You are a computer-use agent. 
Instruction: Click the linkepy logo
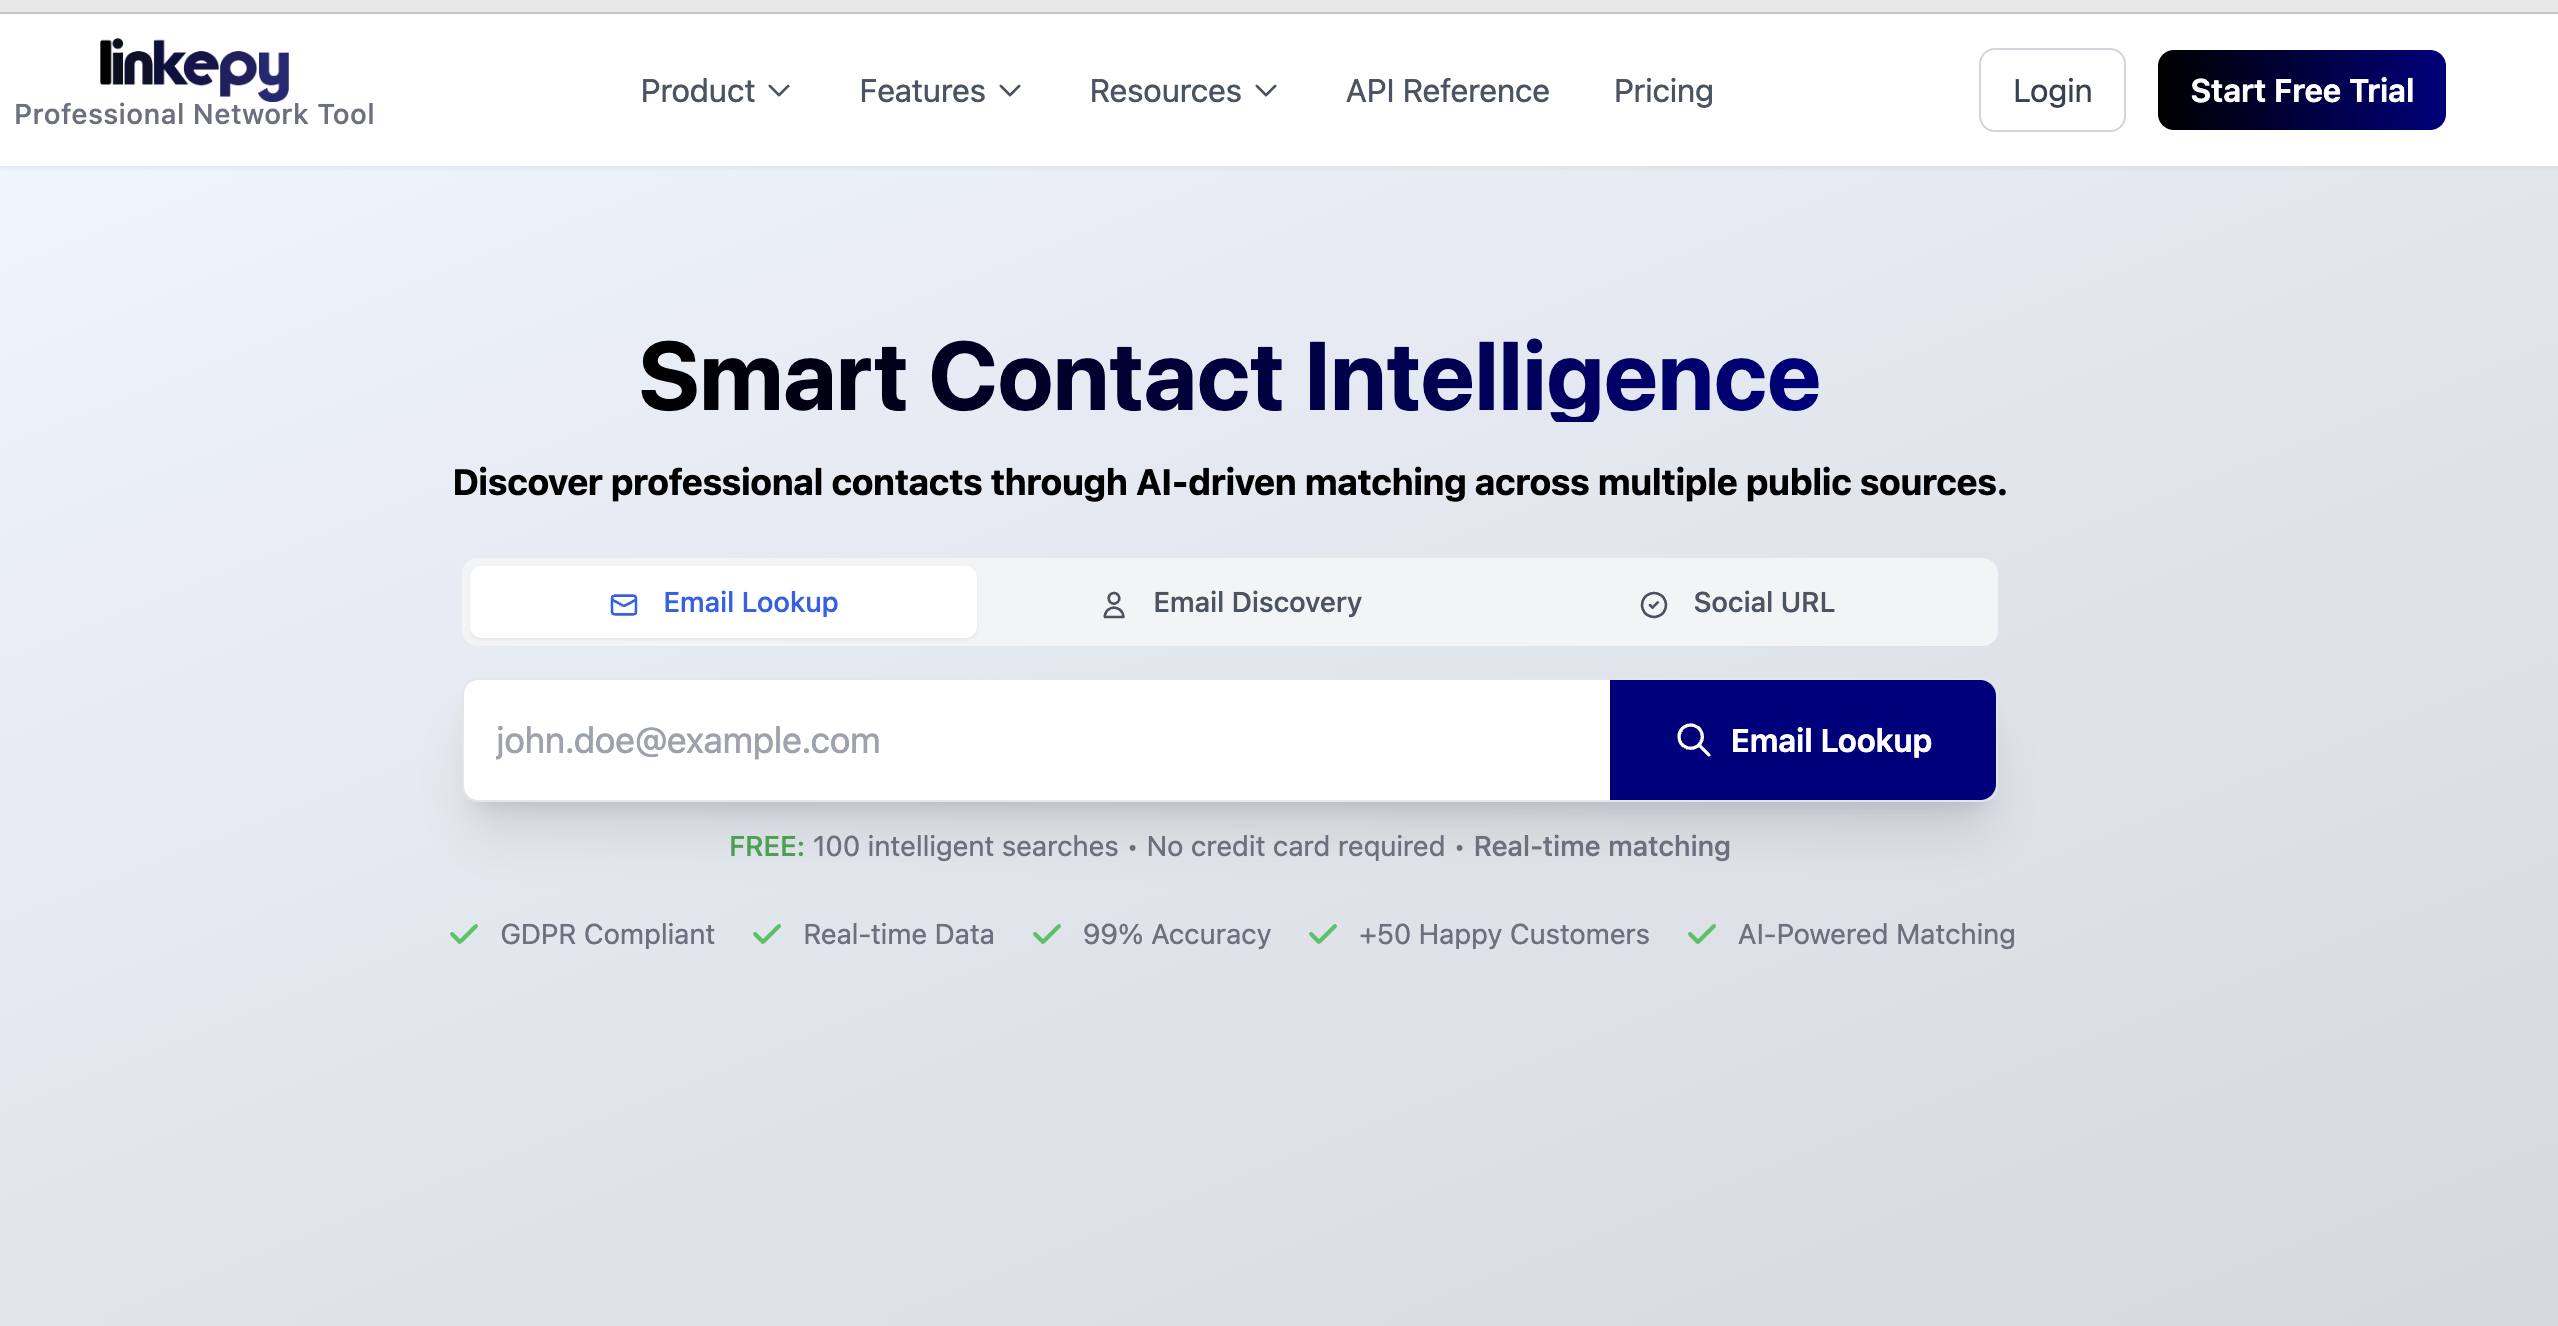194,67
